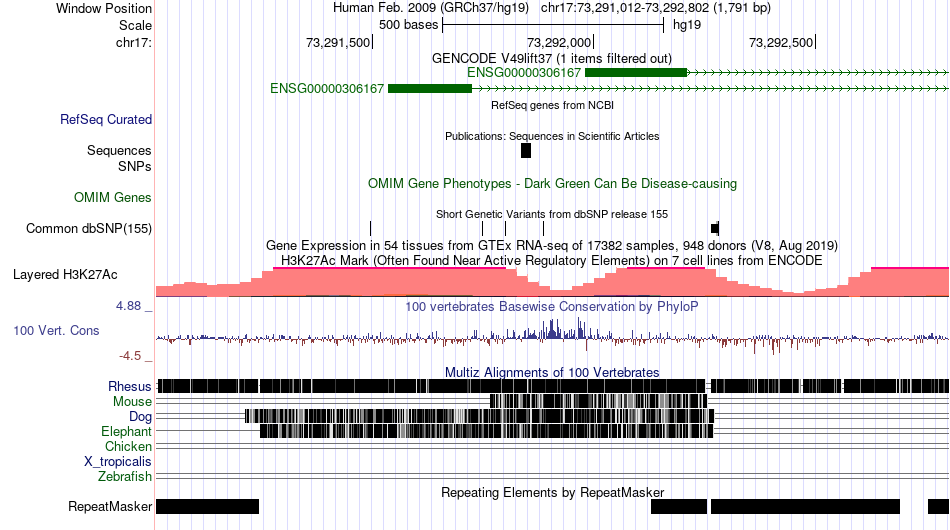Click the Multiz Alignments of 100 Vertebrates title
950x530 pixels.
coord(552,372)
